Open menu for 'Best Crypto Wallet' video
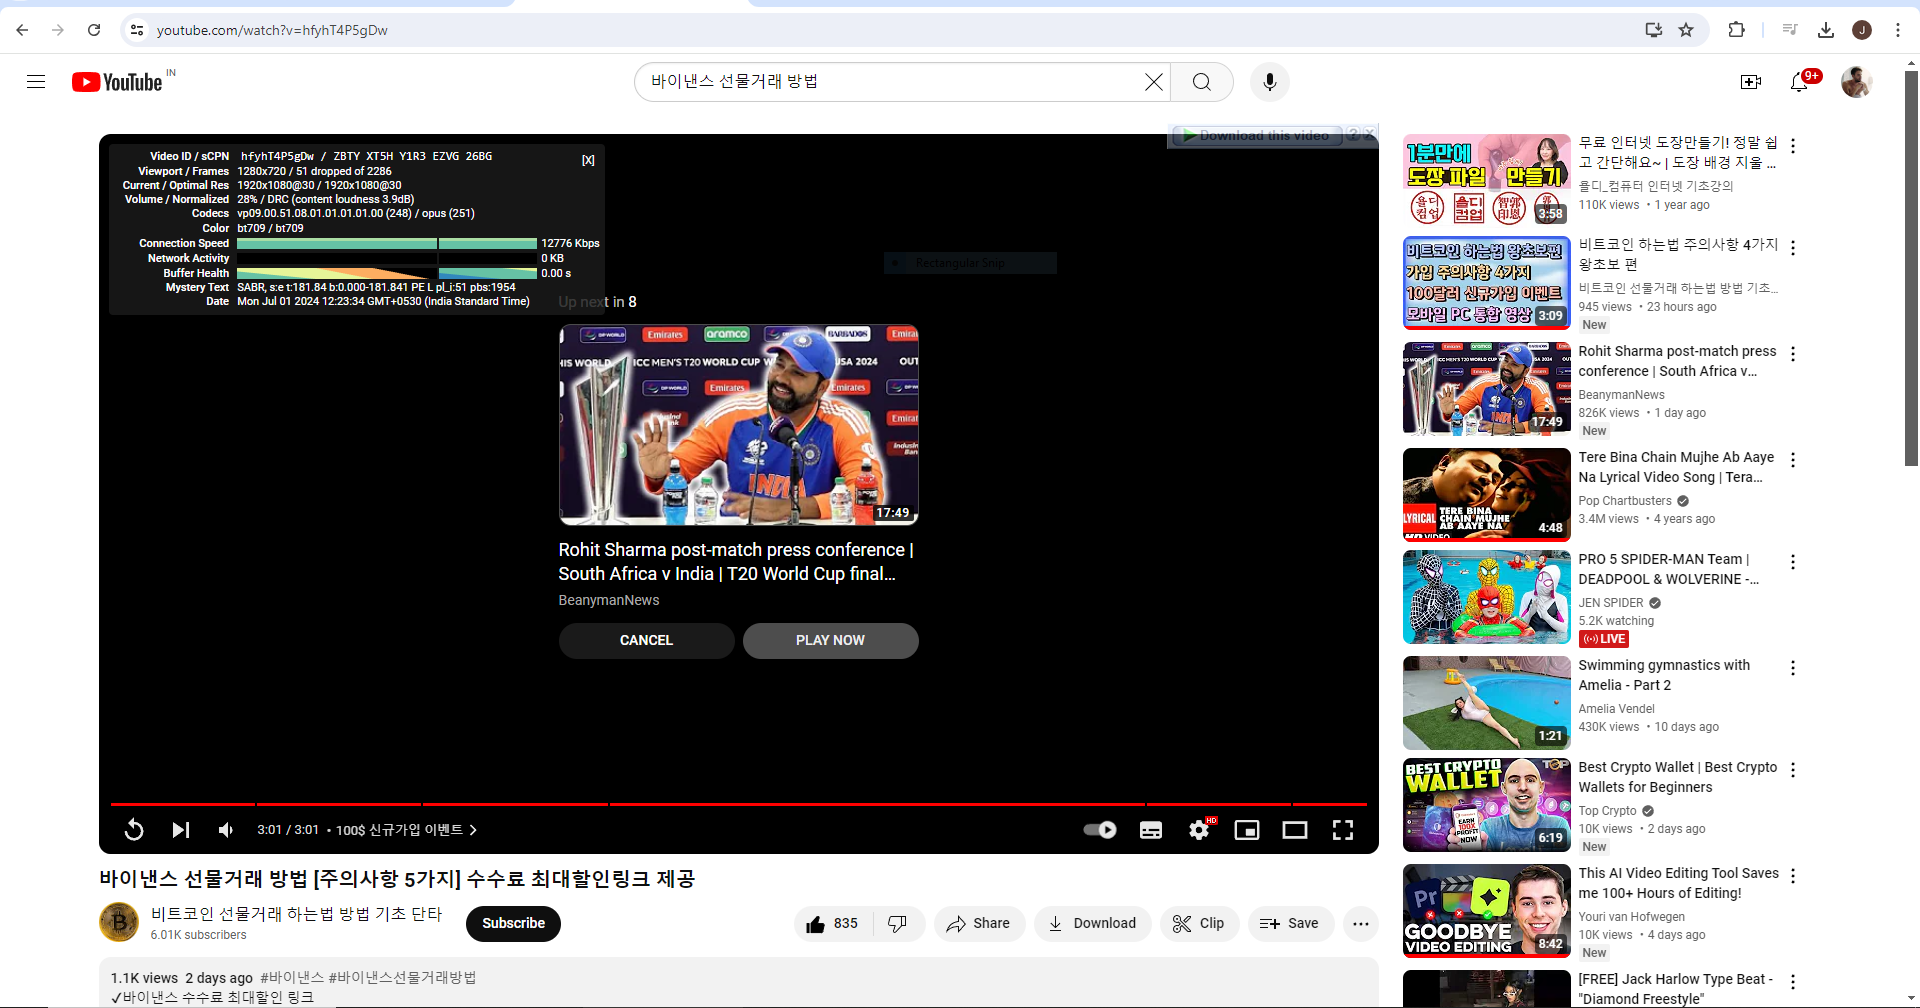 [x=1793, y=770]
